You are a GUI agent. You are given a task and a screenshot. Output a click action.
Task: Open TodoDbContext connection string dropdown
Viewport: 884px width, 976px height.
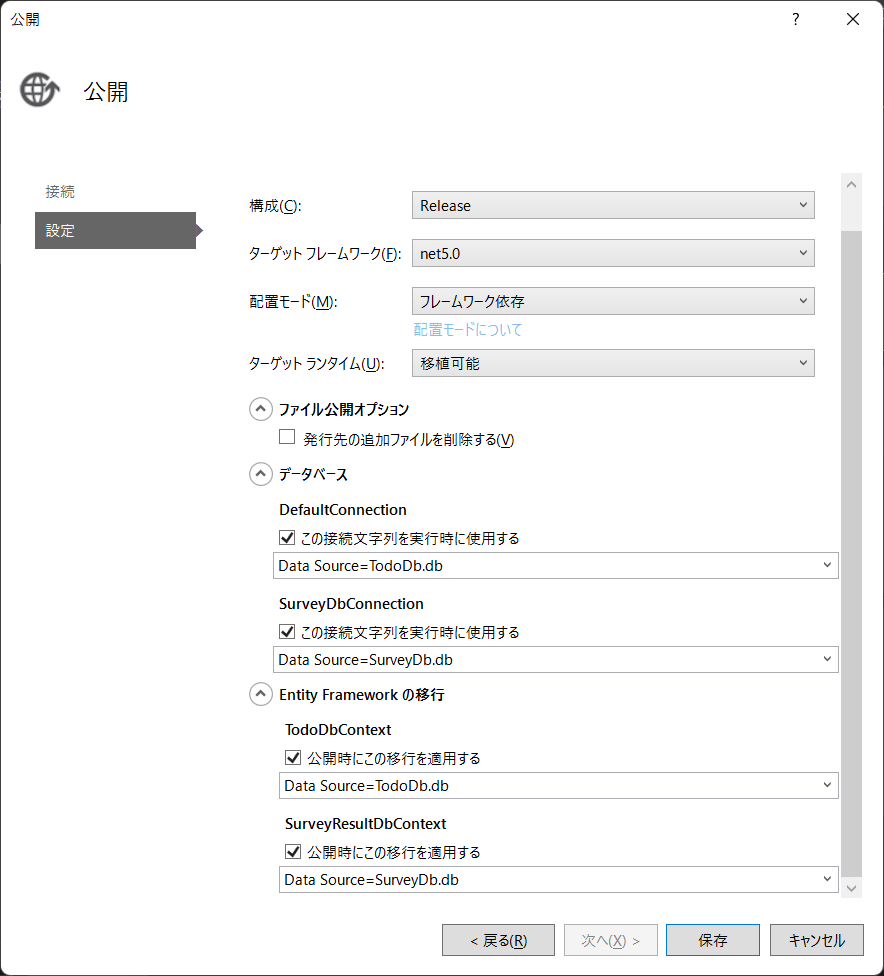point(559,786)
